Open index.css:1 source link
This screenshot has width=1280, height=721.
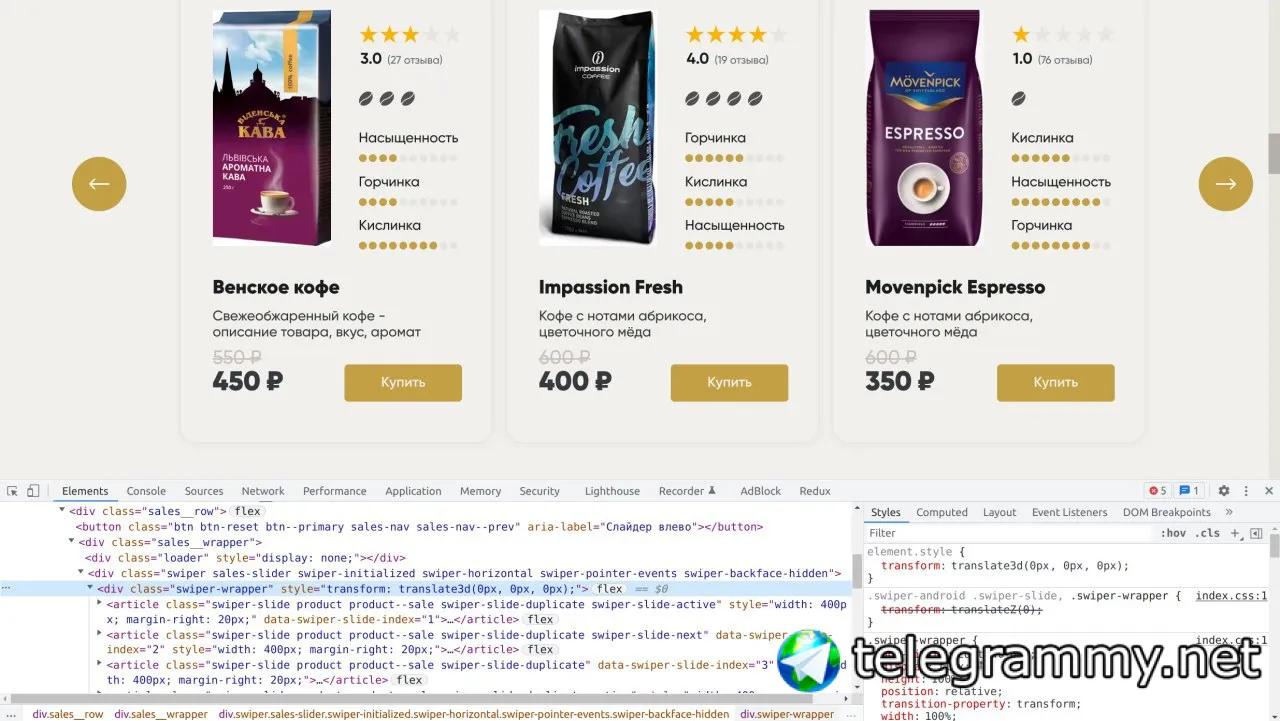click(x=1231, y=596)
